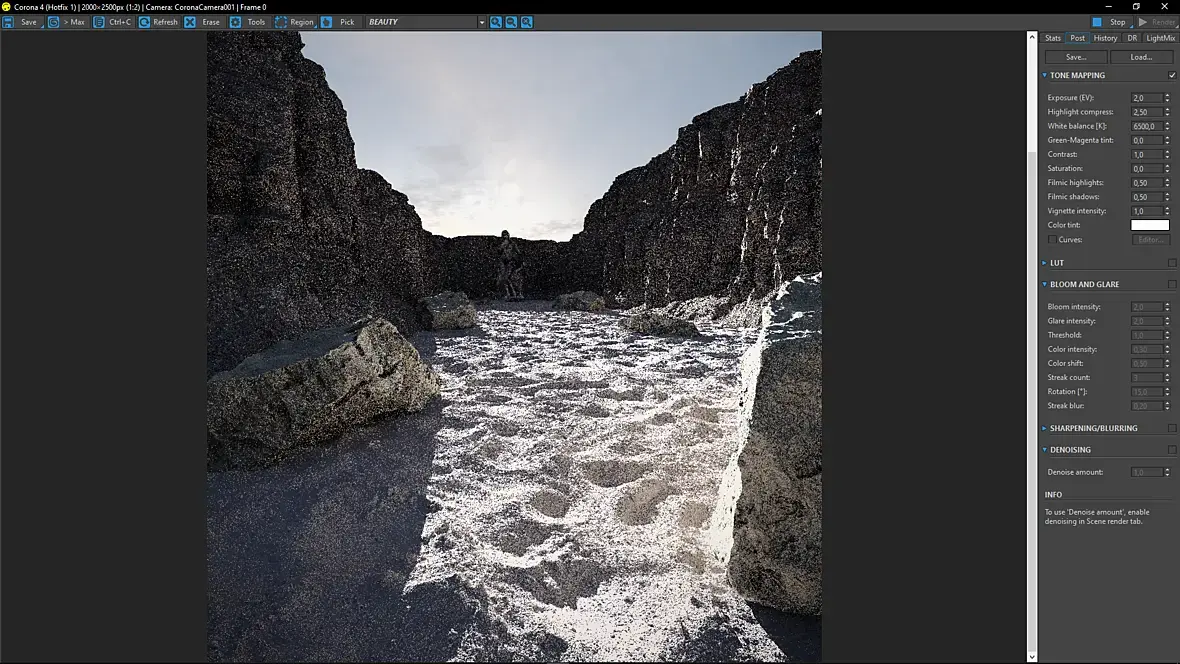The width and height of the screenshot is (1180, 664).
Task: Enable the Denoising checkbox
Action: [1172, 450]
